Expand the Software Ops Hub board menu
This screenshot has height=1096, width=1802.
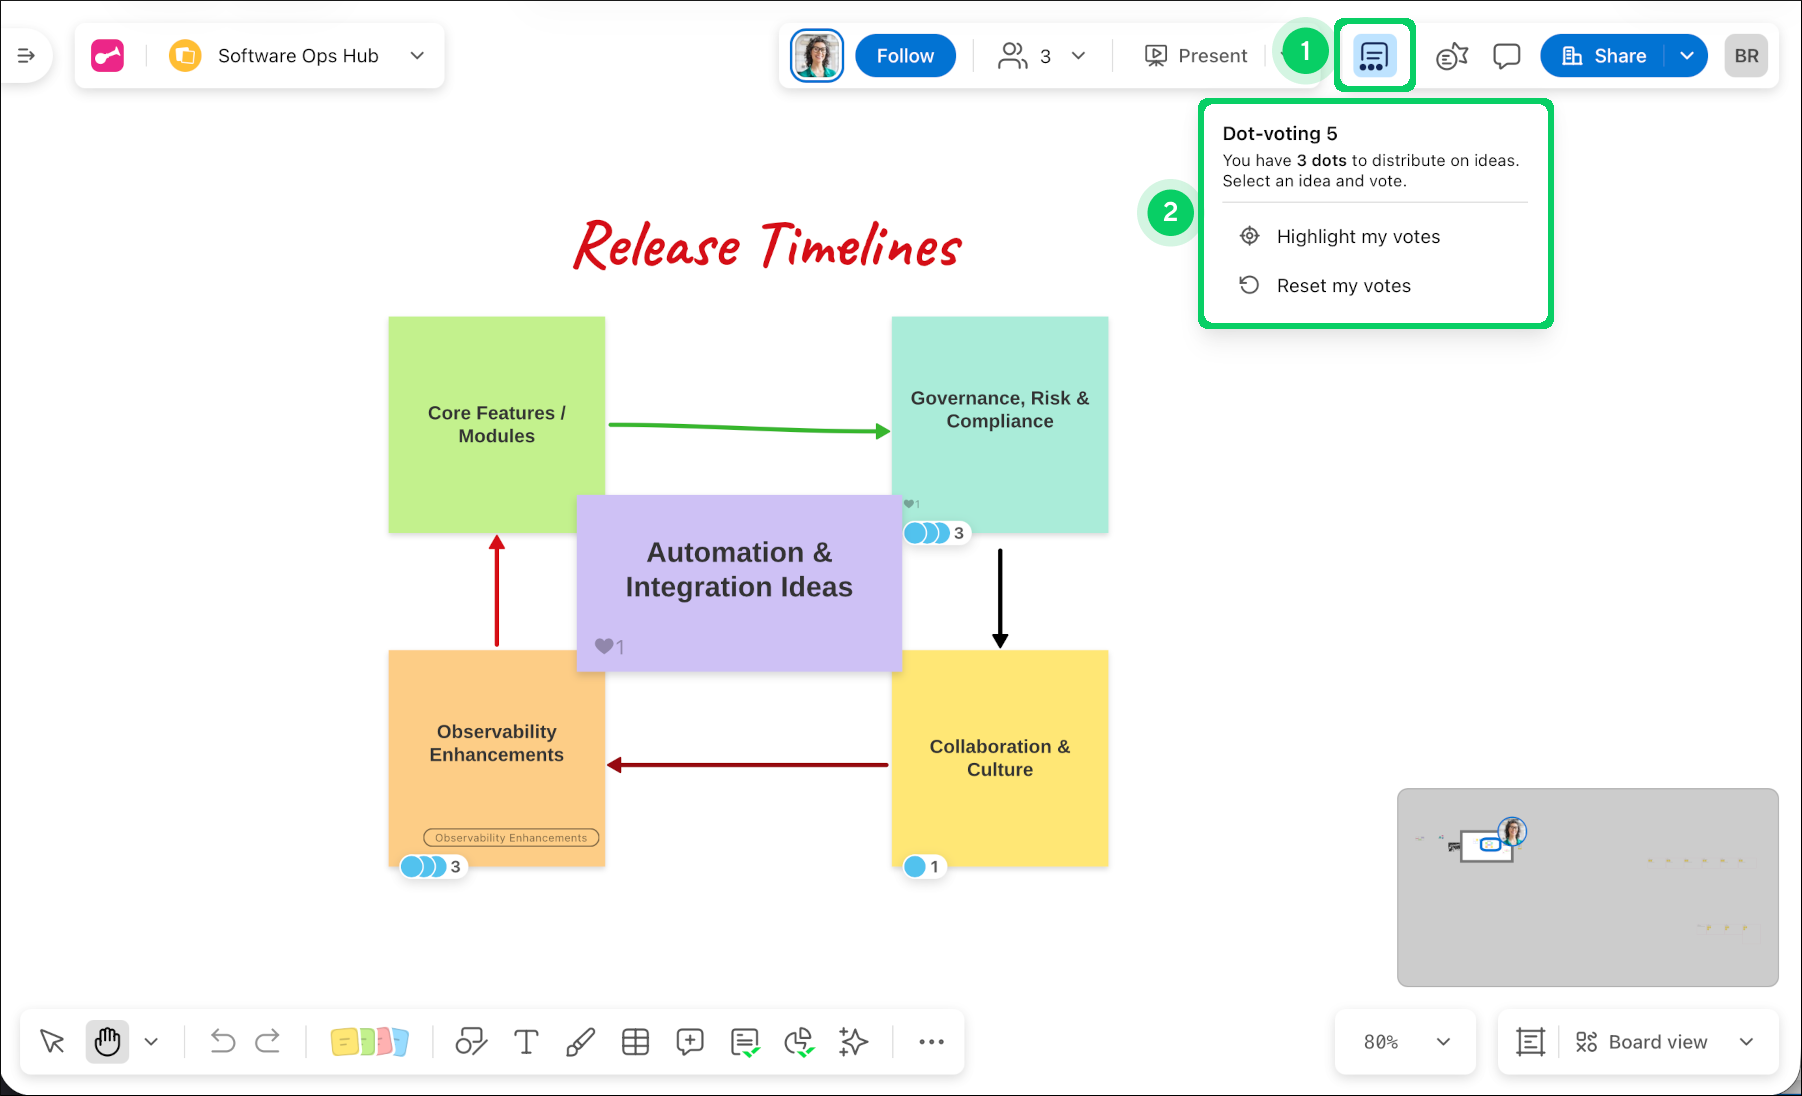click(417, 56)
